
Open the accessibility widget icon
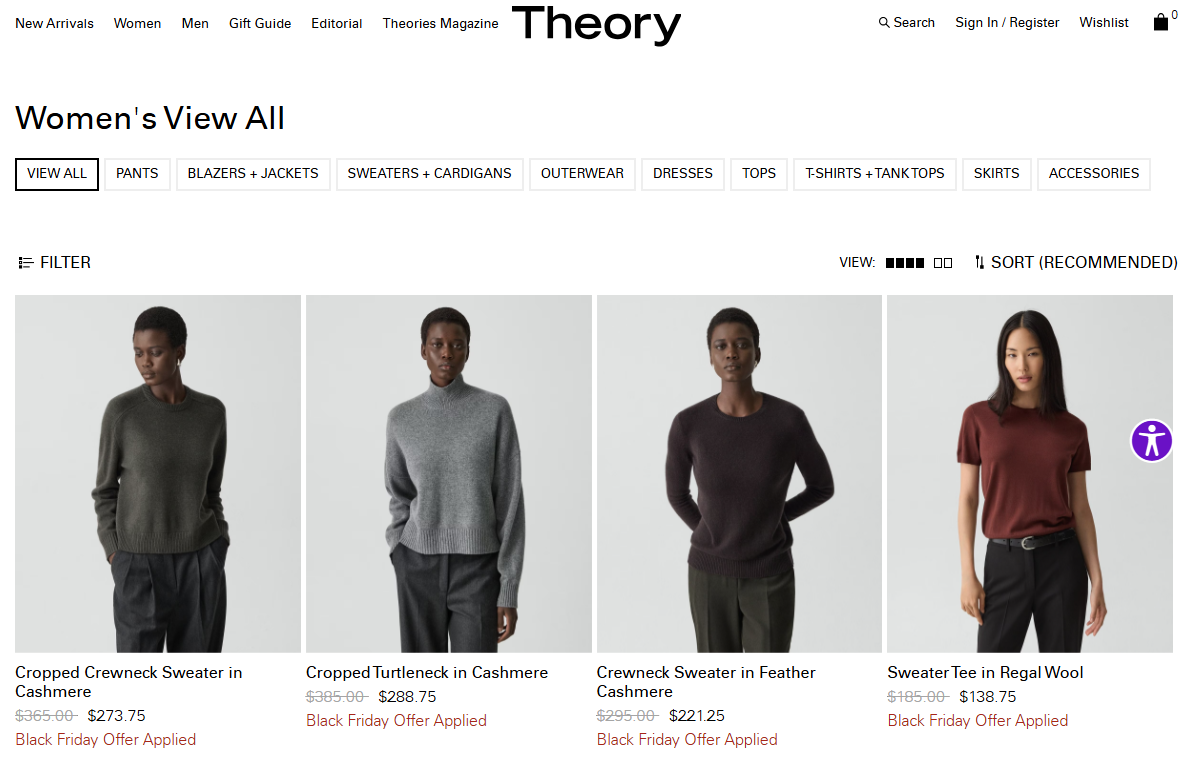point(1151,440)
